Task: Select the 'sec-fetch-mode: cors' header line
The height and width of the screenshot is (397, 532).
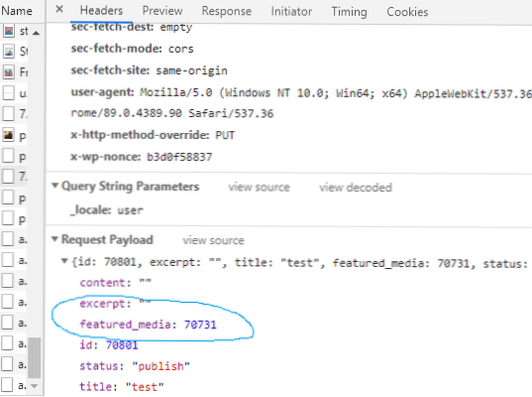Action: 132,49
